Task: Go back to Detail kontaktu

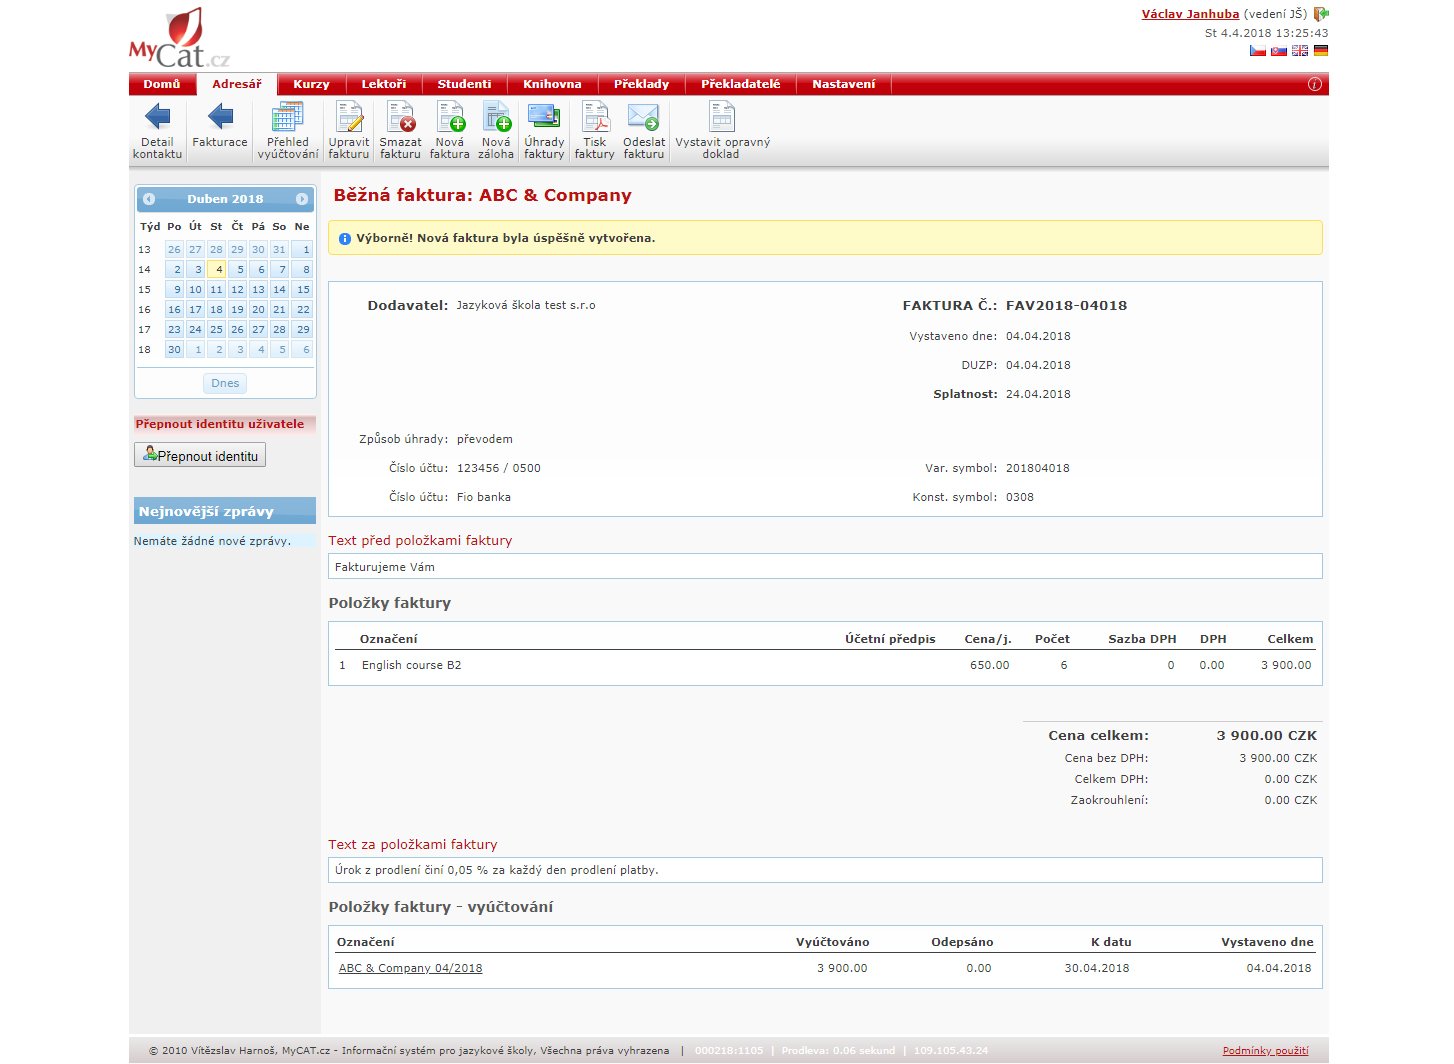Action: [157, 131]
